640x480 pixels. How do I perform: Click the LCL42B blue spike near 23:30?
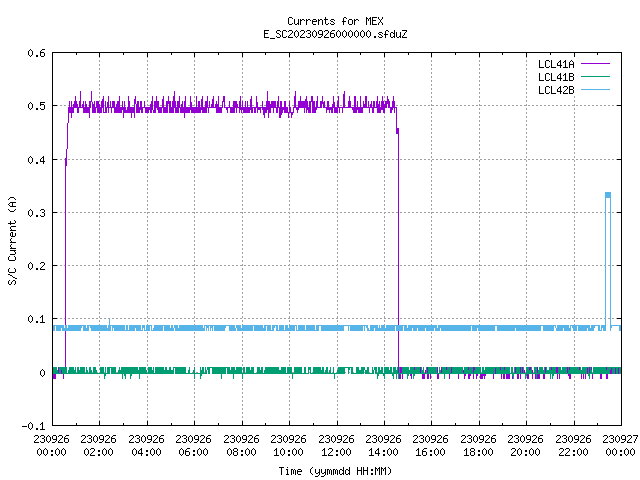pos(608,261)
